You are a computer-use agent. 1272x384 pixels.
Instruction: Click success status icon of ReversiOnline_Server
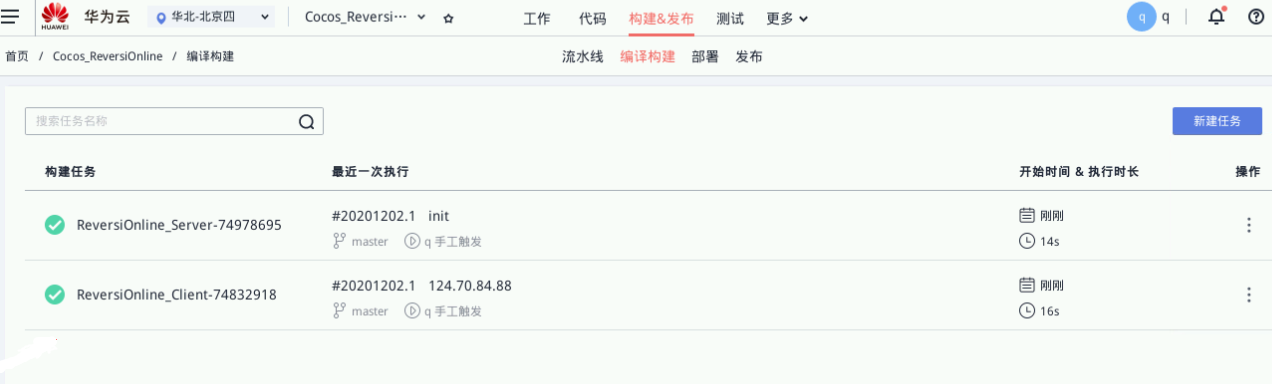tap(55, 225)
